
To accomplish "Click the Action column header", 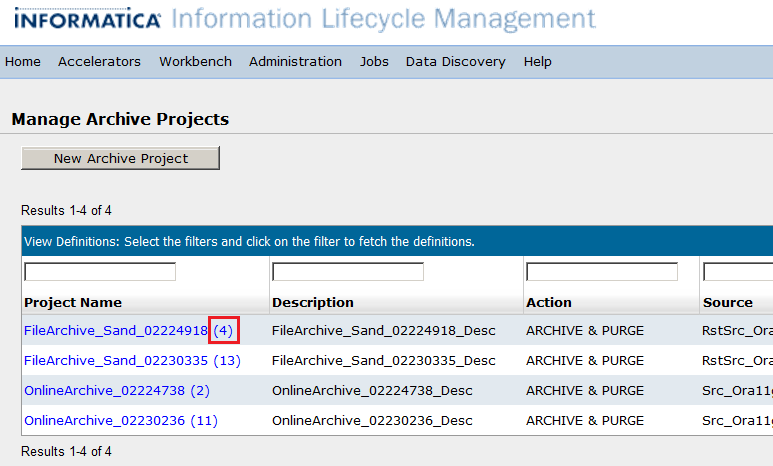I will click(549, 302).
